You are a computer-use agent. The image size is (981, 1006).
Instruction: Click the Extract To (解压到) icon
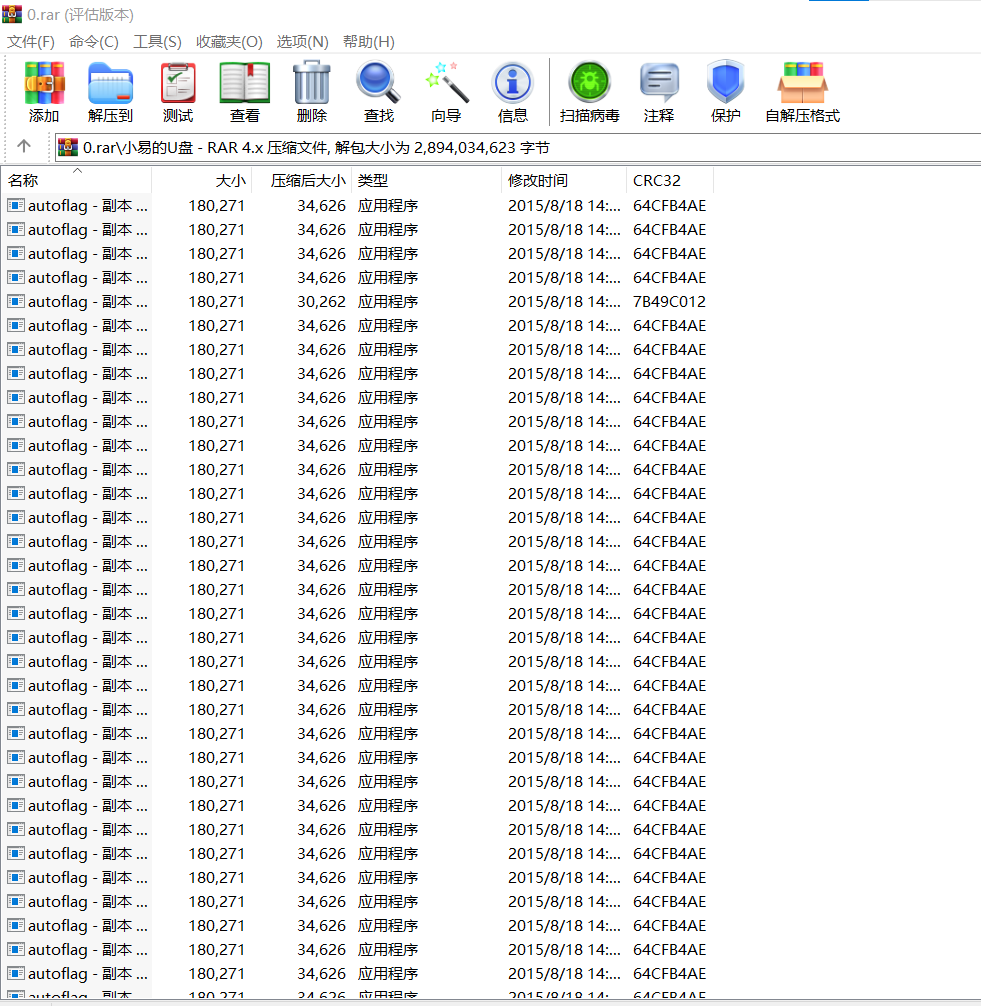(x=110, y=91)
